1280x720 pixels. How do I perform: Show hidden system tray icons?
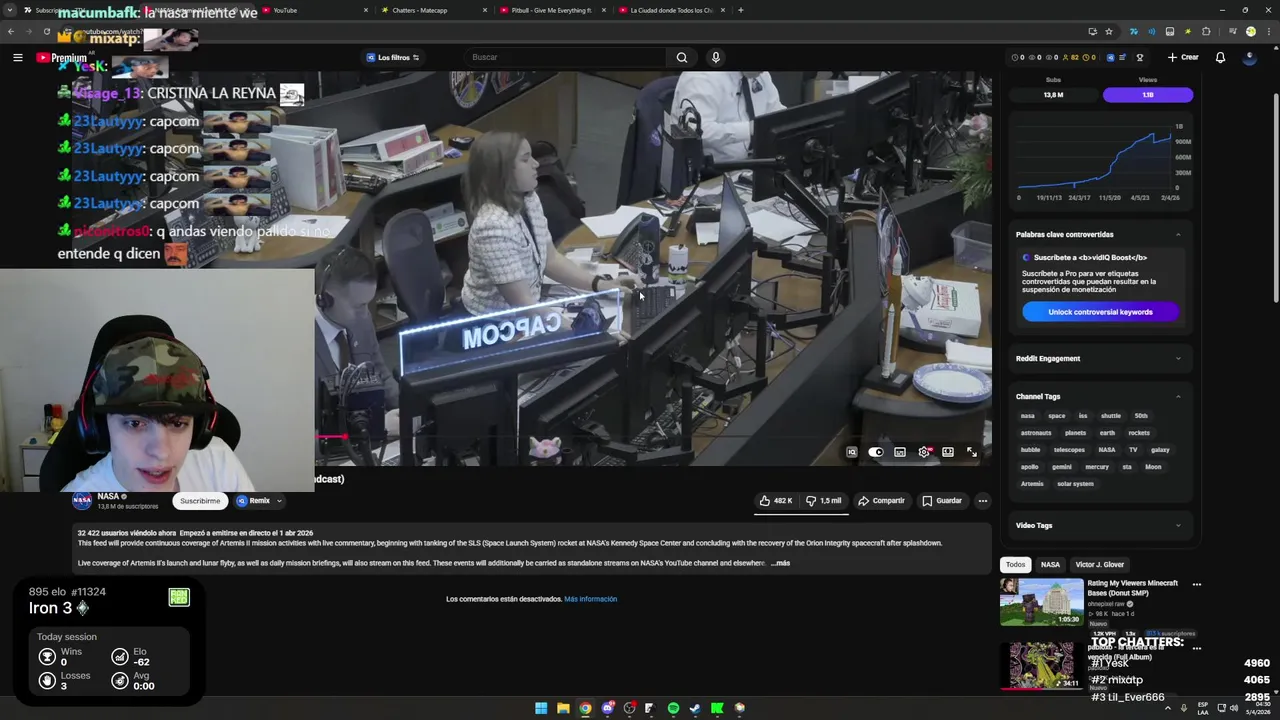pos(1169,708)
